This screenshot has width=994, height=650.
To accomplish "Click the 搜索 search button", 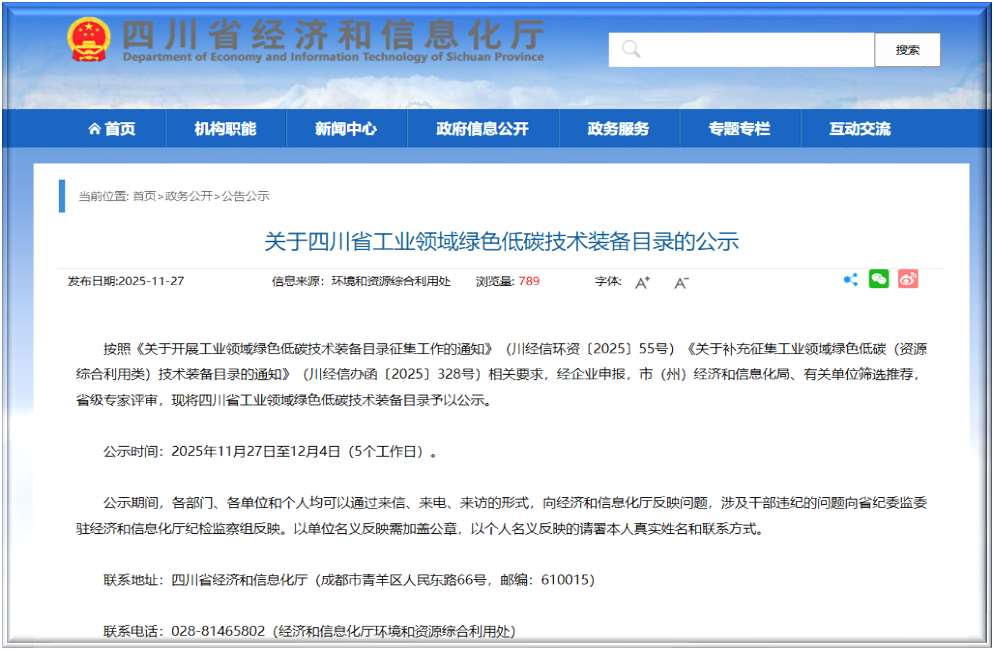I will coord(908,49).
